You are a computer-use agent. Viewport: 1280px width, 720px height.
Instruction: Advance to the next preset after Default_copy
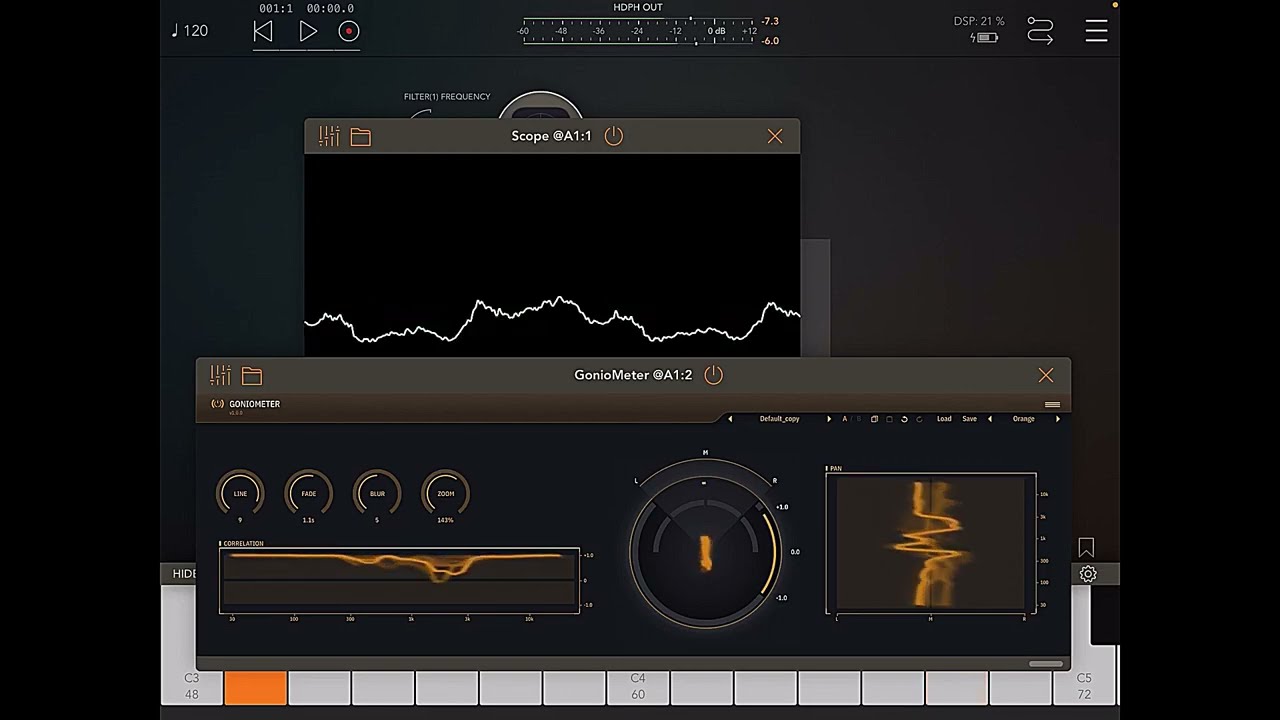[830, 419]
